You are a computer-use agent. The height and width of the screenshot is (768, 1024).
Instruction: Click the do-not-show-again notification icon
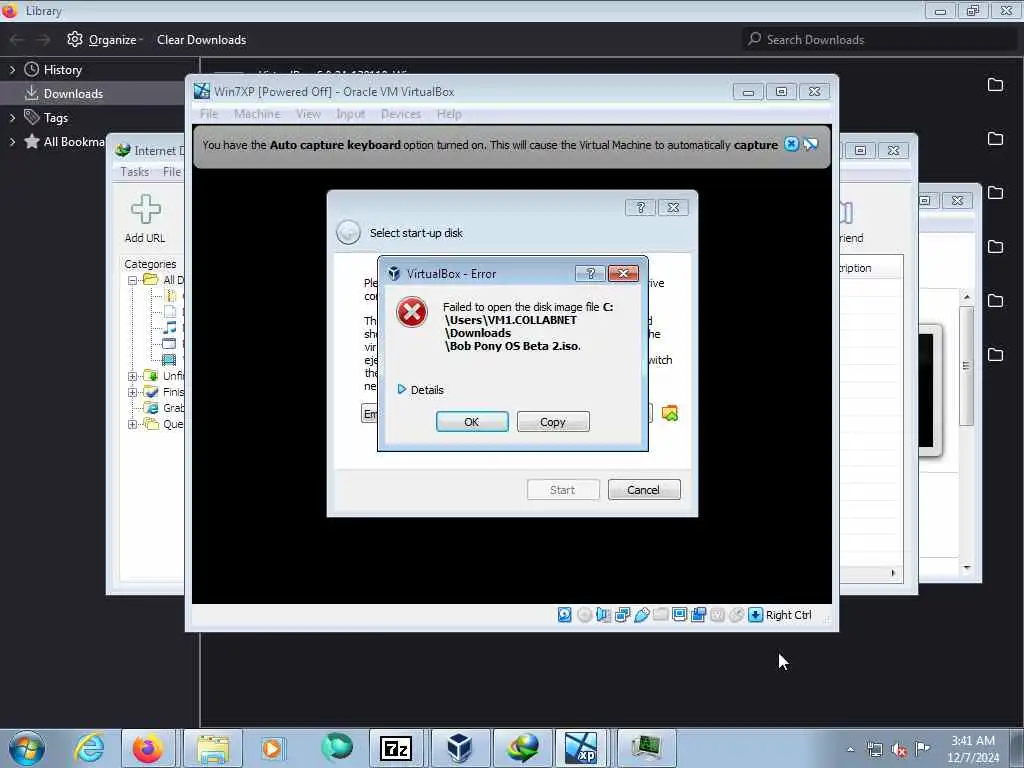point(810,144)
